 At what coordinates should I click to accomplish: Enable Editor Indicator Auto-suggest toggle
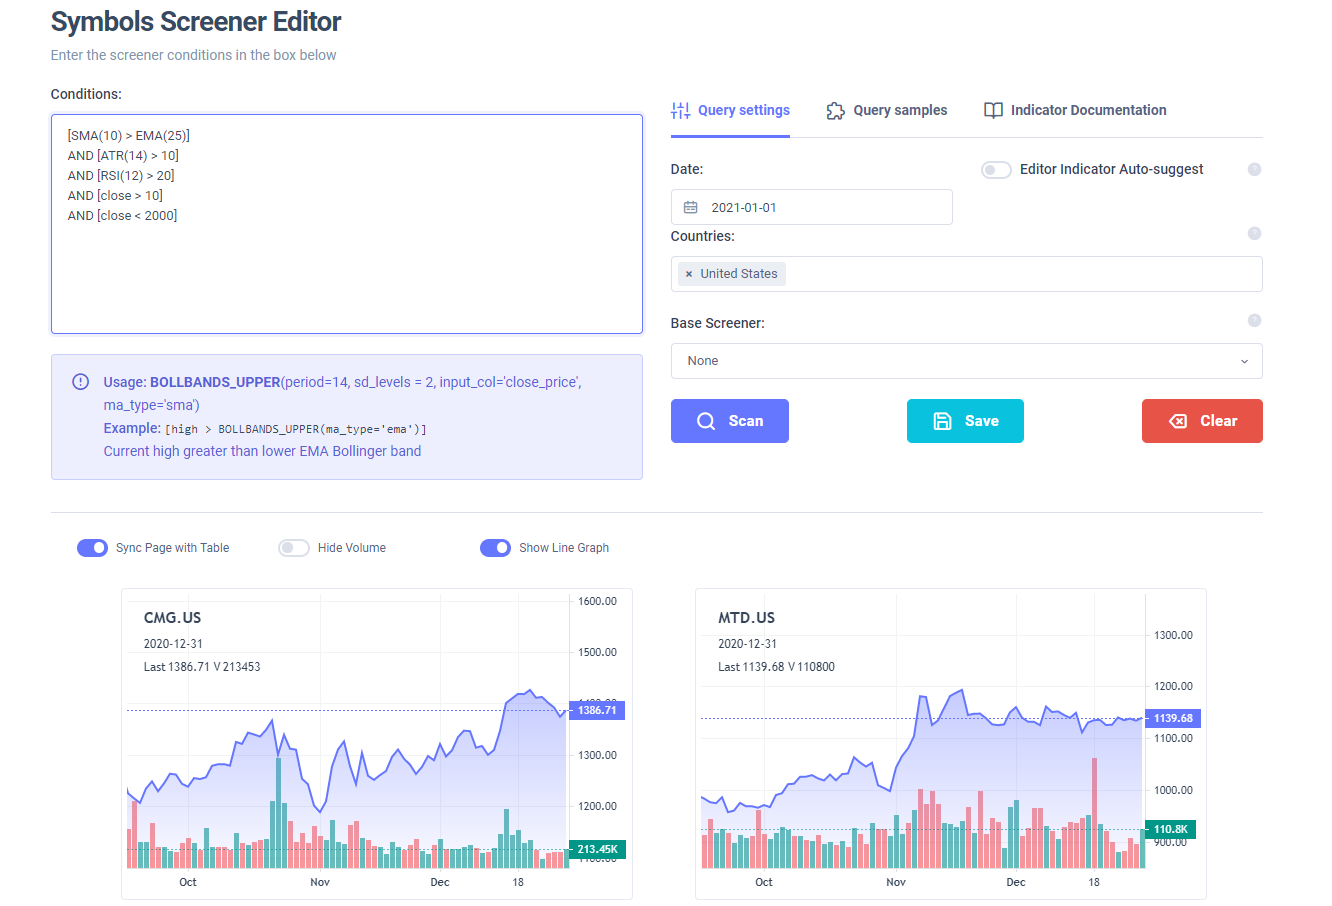pos(996,170)
